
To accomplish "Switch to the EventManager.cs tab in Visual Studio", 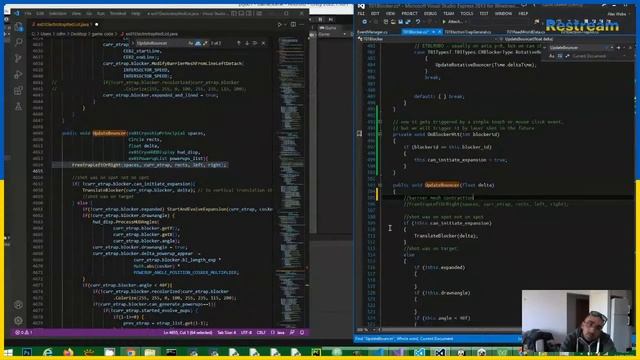I will point(372,32).
